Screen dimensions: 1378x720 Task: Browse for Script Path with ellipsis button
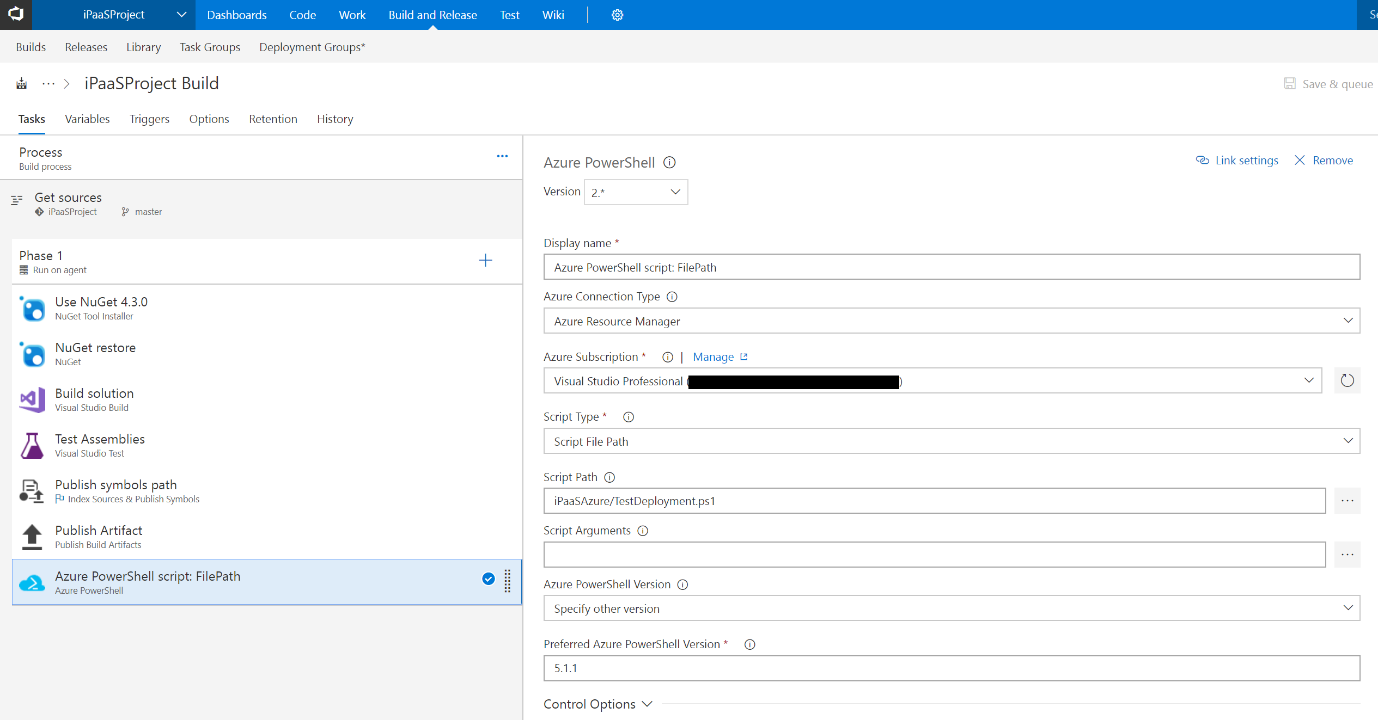coord(1347,501)
